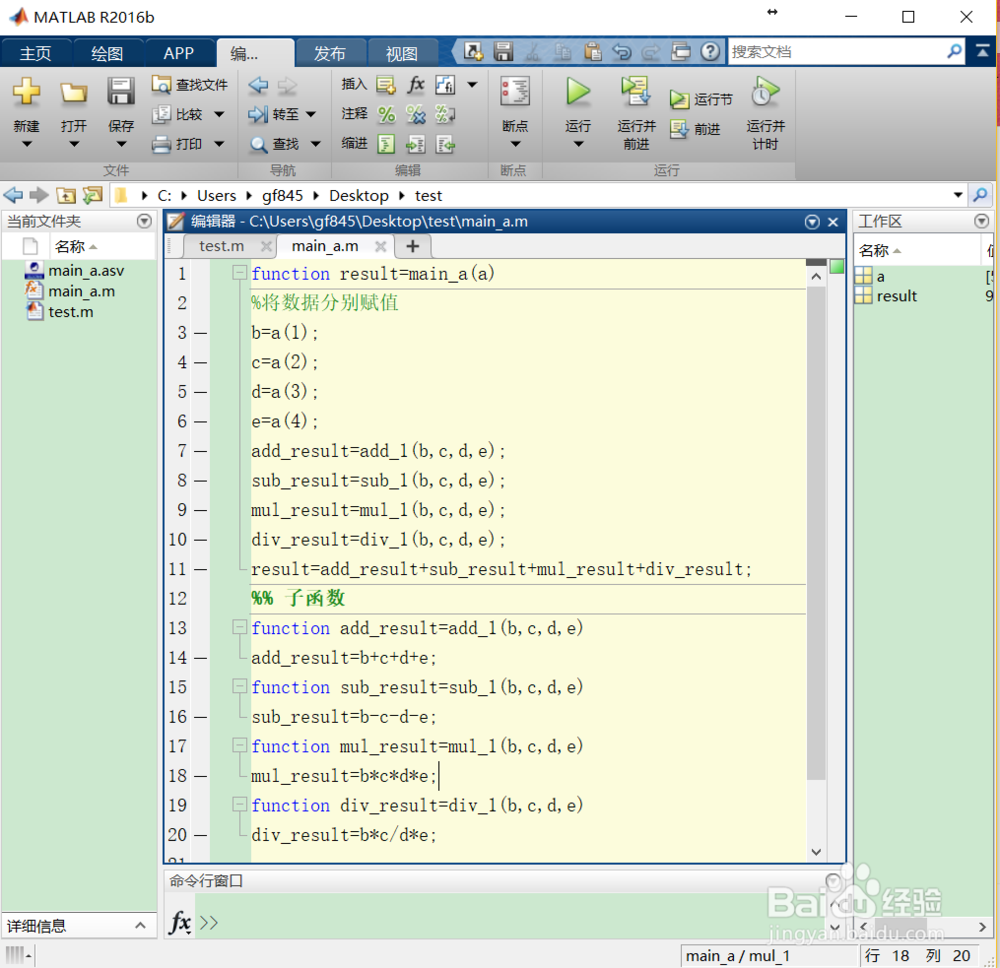This screenshot has width=1000, height=968.
Task: Expand the Details (详细信息) panel
Action: [x=140, y=926]
